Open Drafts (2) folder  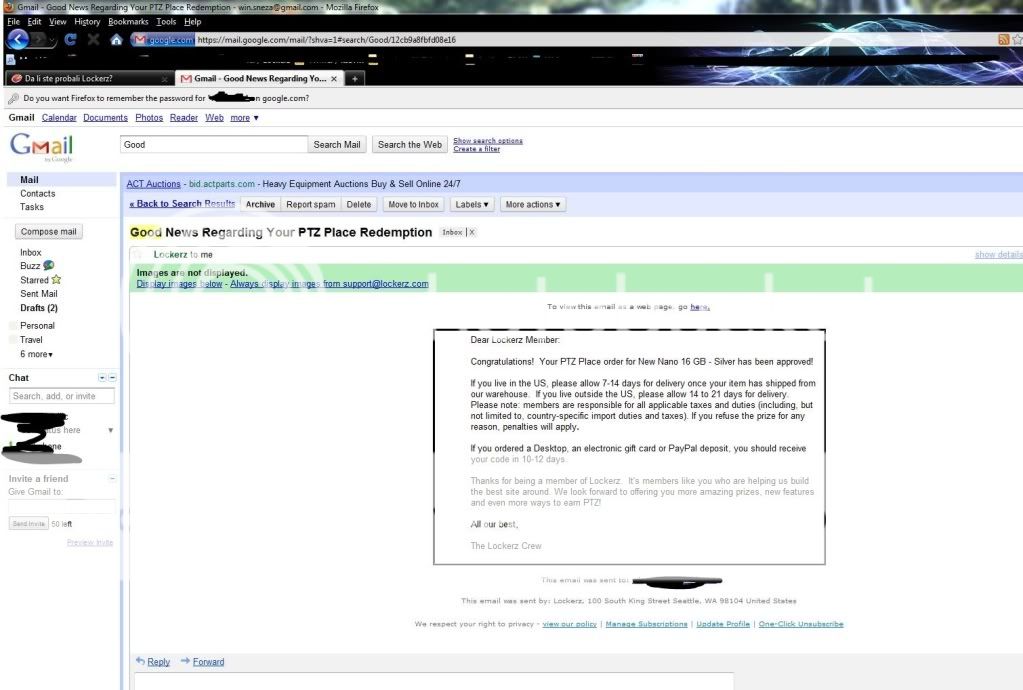(x=38, y=308)
